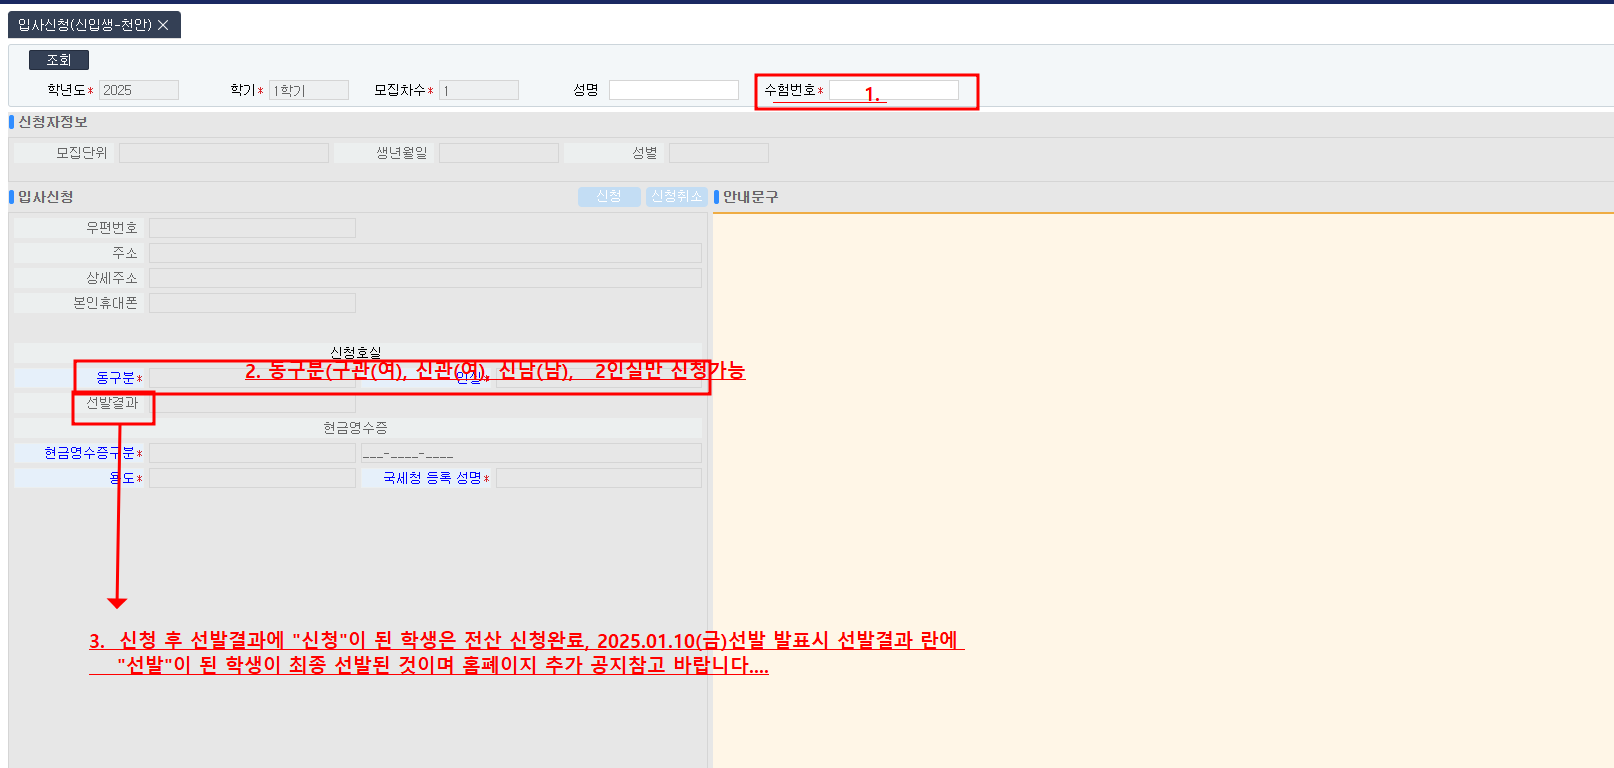1614x768 pixels.
Task: Click the 성별 gender field
Action: coord(718,153)
